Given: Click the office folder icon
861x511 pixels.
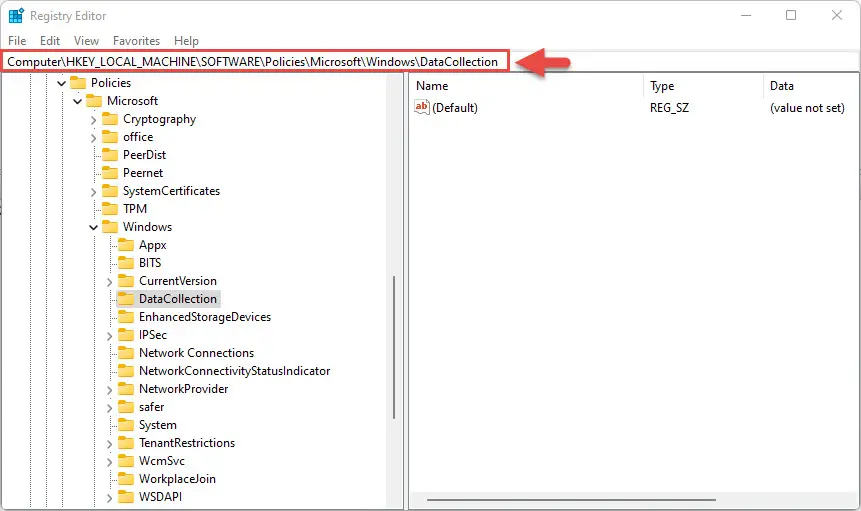Looking at the screenshot, I should [110, 137].
